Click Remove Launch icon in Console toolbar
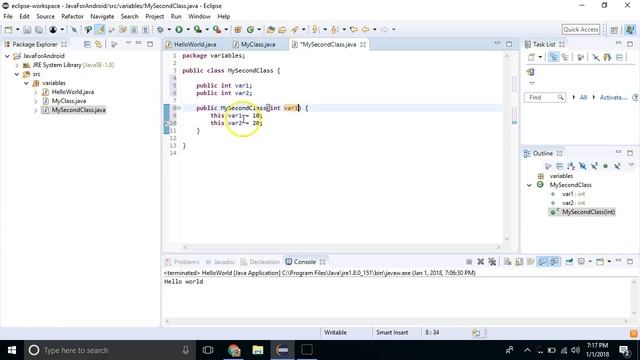The image size is (640, 360). pyautogui.click(x=480, y=262)
